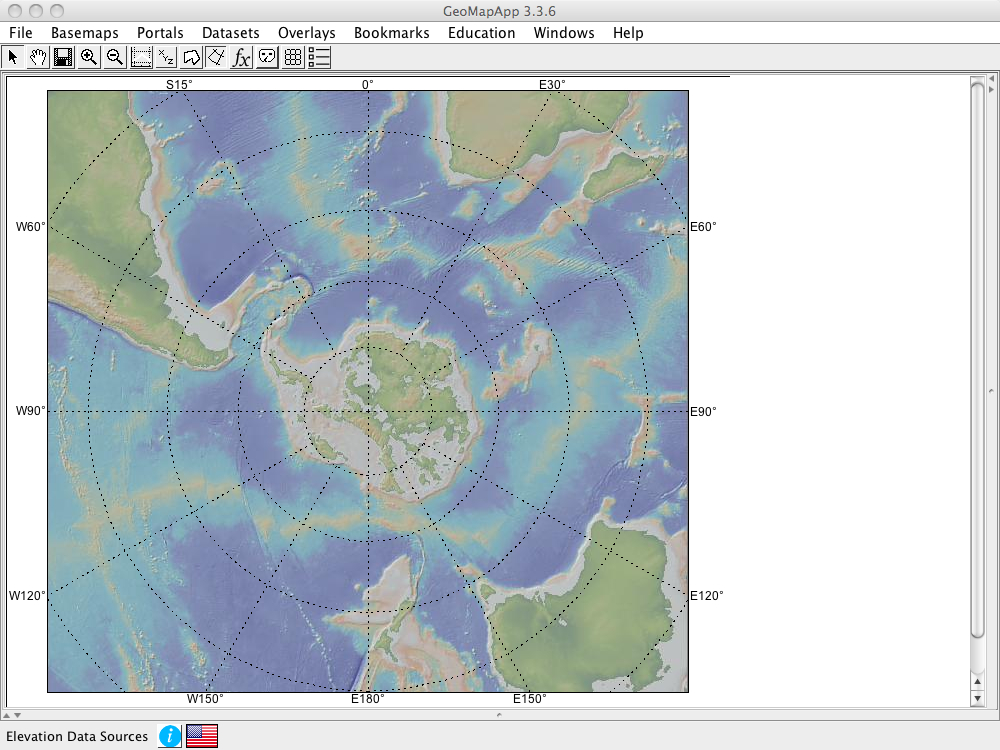The image size is (1000, 750).
Task: Activate the hand pan tool
Action: click(38, 57)
